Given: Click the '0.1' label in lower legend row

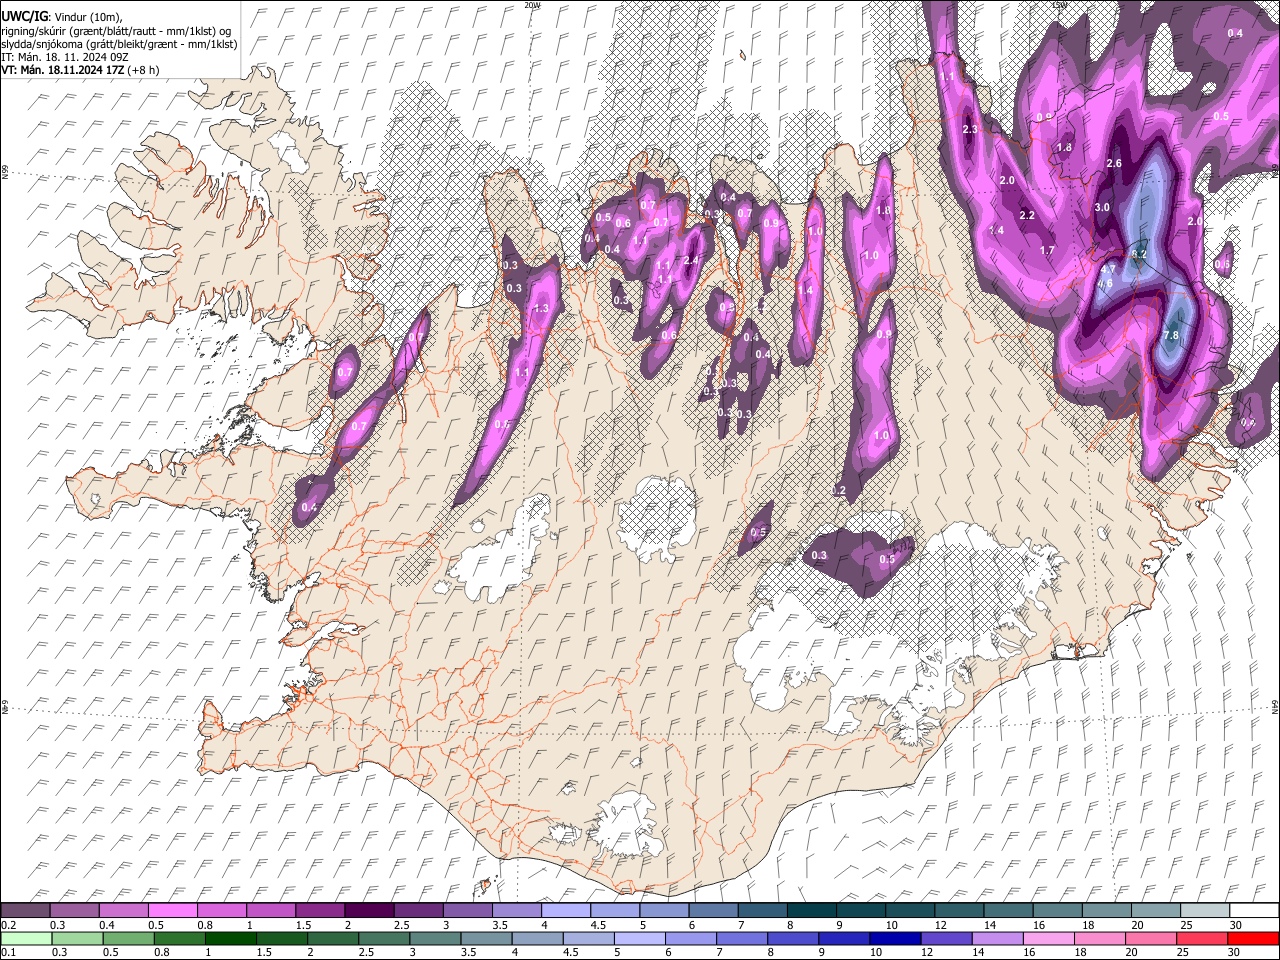Looking at the screenshot, I should 7,953.
